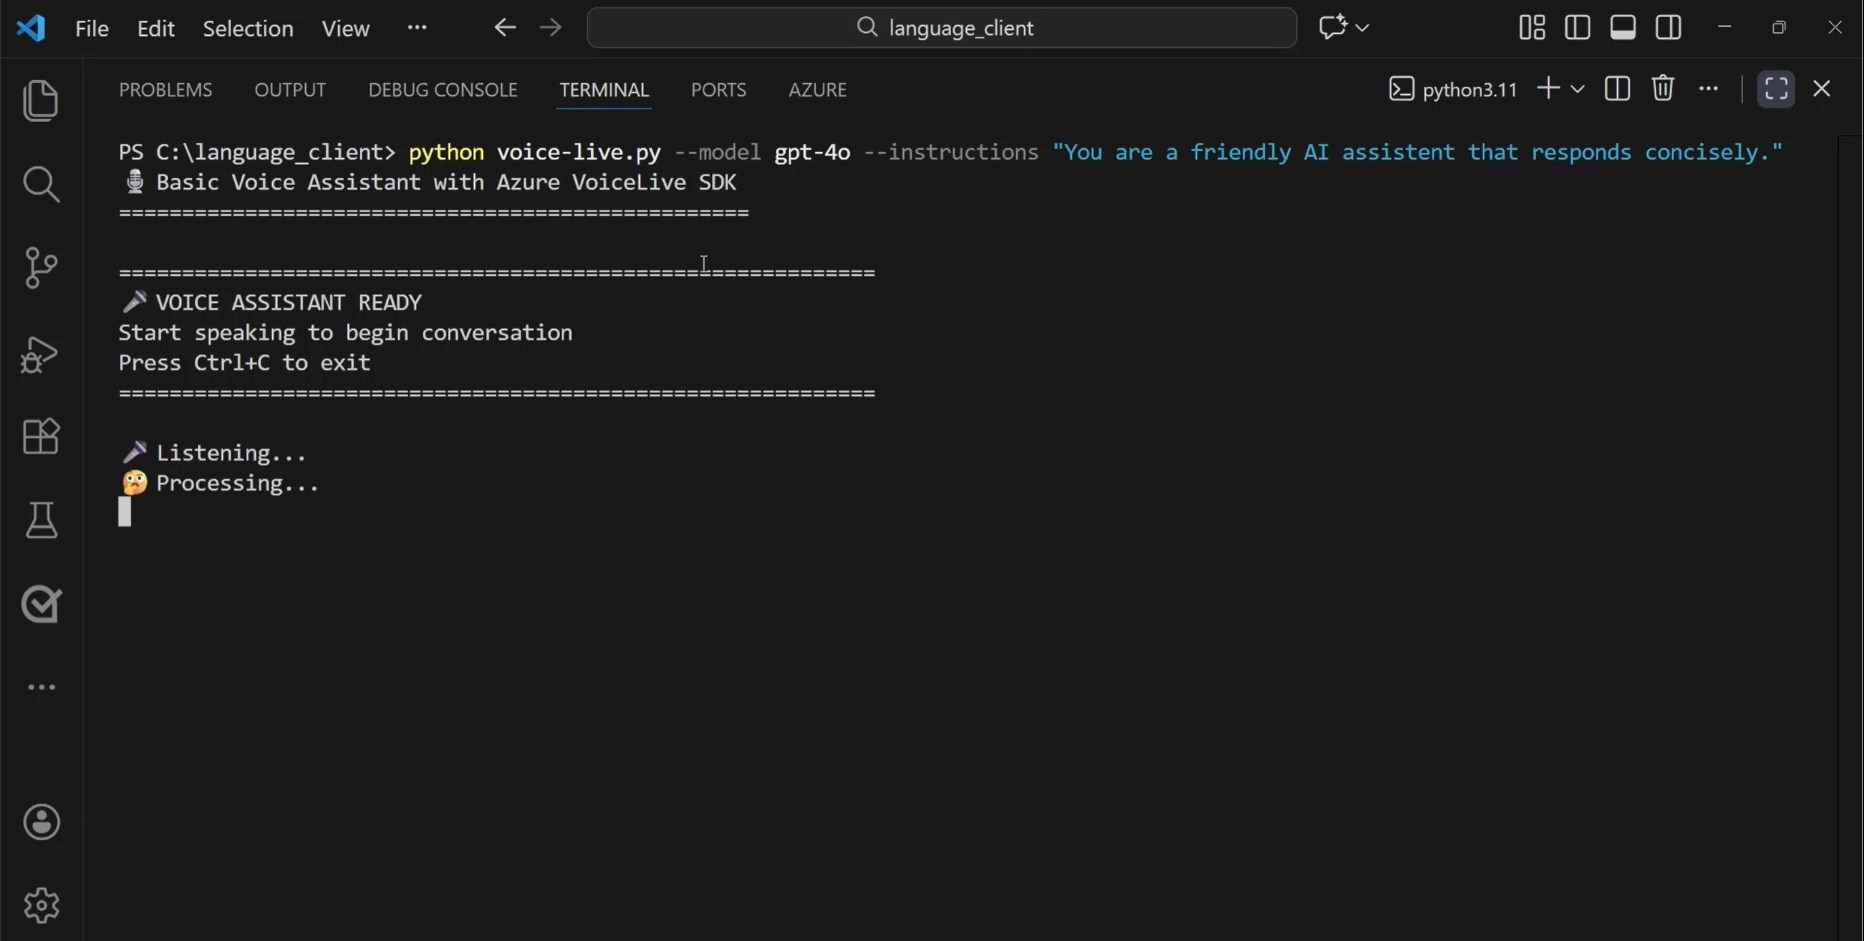Kill terminal with the trash icon
The image size is (1864, 941).
(x=1663, y=88)
